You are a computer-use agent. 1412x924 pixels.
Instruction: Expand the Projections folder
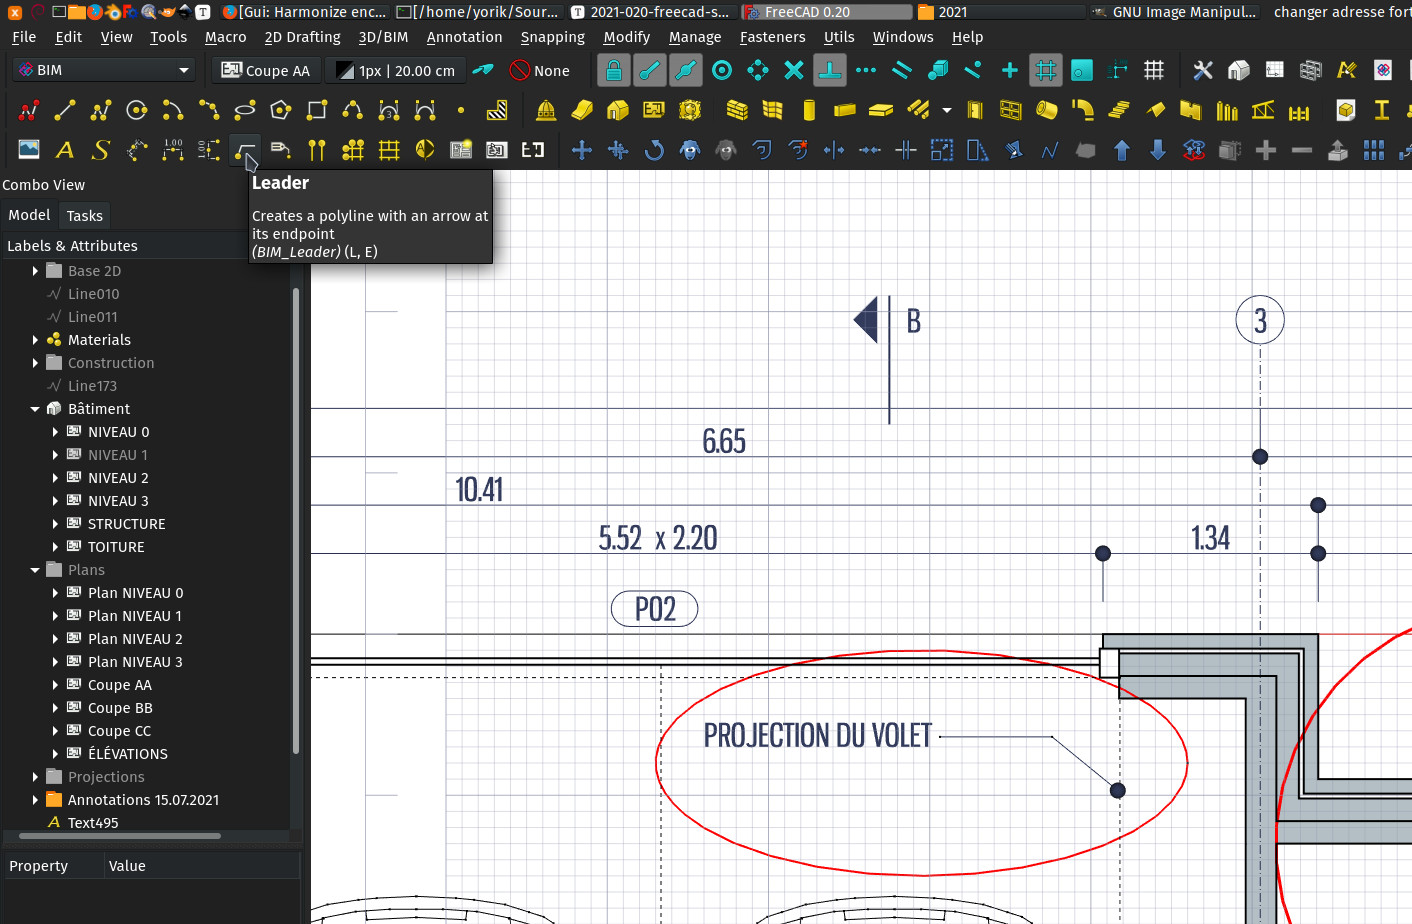(36, 776)
